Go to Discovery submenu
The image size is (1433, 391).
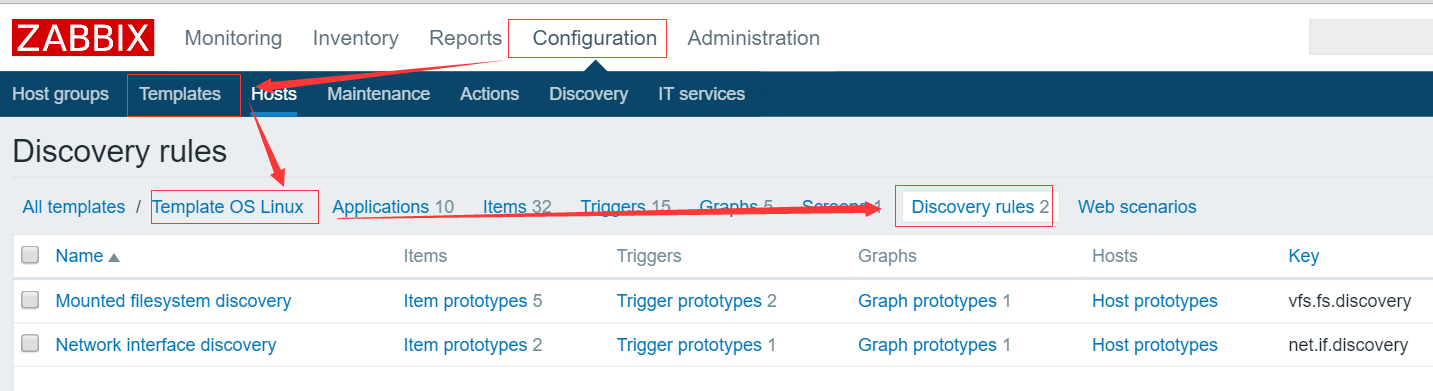(x=588, y=94)
